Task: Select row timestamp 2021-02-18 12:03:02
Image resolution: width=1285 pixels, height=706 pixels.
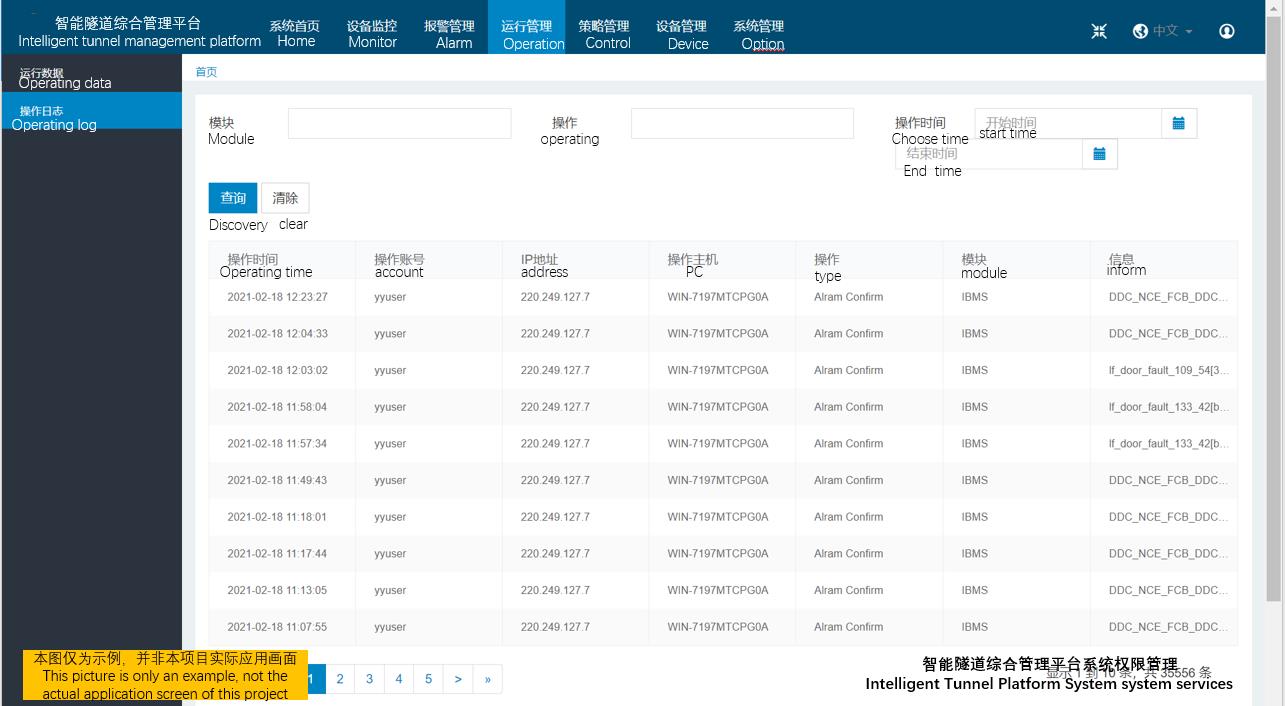Action: pyautogui.click(x=277, y=370)
